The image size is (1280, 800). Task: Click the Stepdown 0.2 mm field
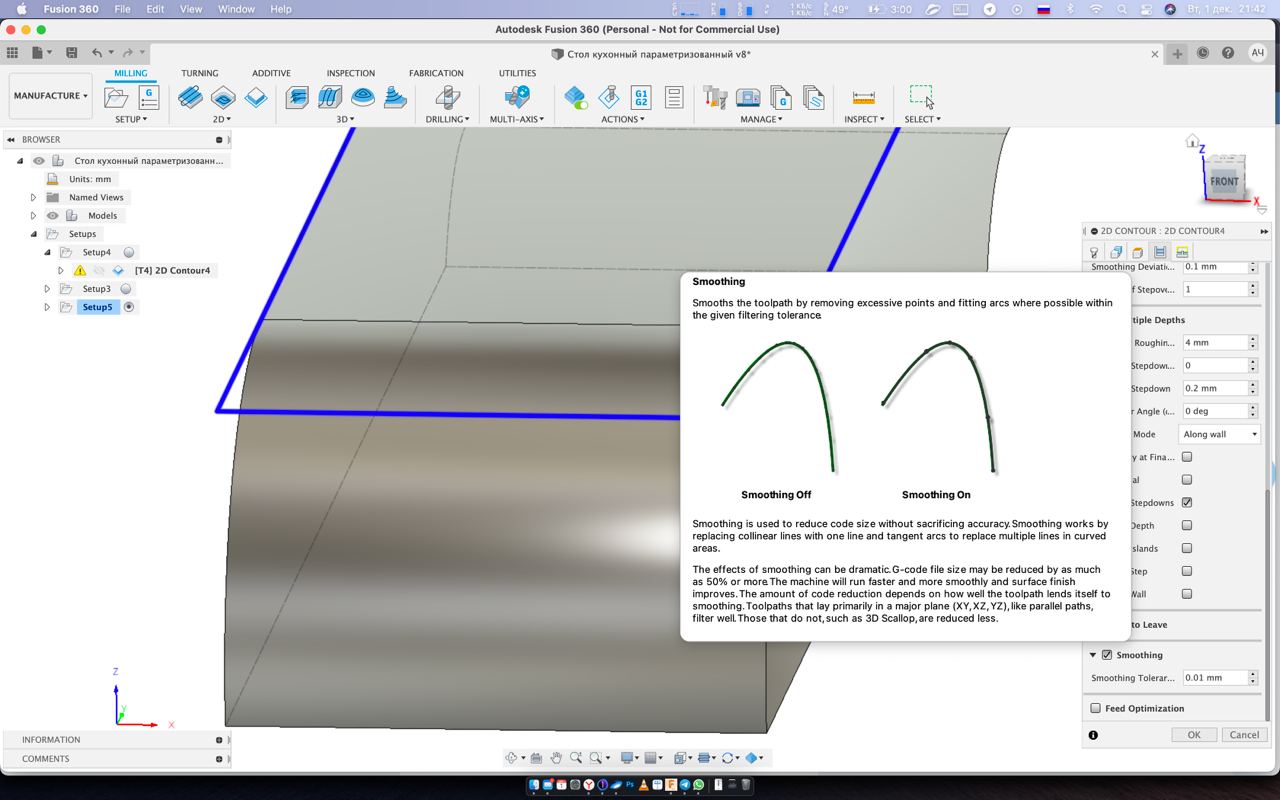click(x=1214, y=388)
